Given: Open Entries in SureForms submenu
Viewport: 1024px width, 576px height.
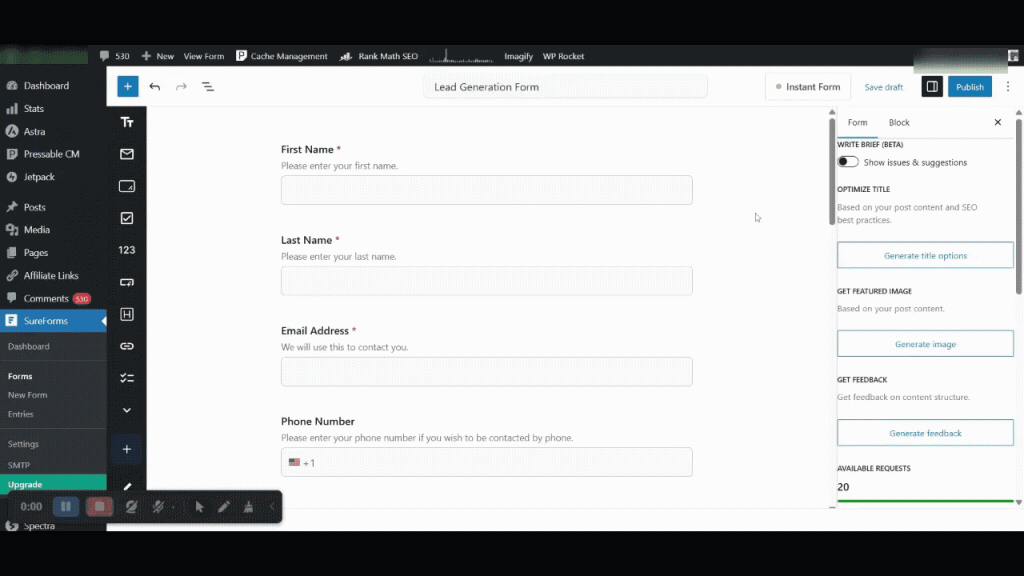Looking at the screenshot, I should click(x=21, y=414).
